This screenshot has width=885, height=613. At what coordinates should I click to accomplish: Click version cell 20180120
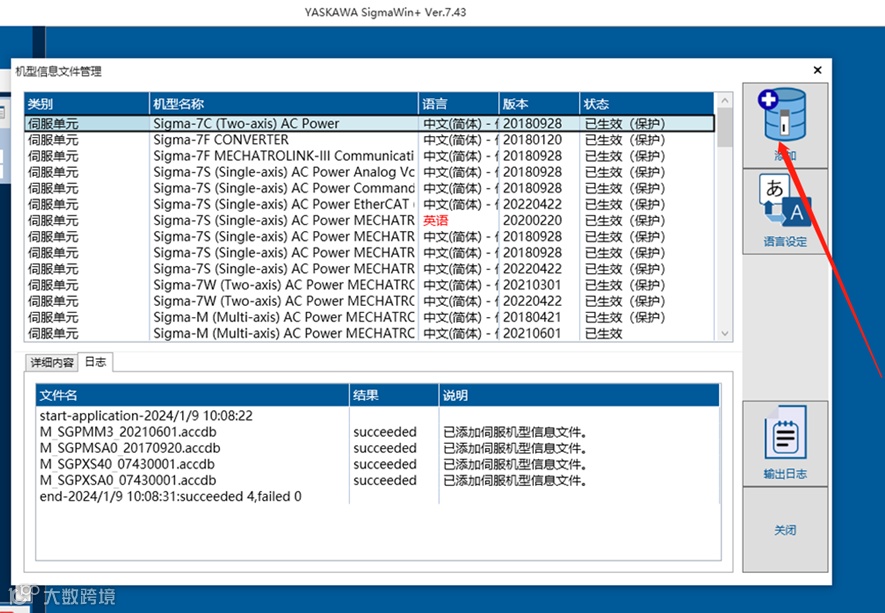(532, 139)
